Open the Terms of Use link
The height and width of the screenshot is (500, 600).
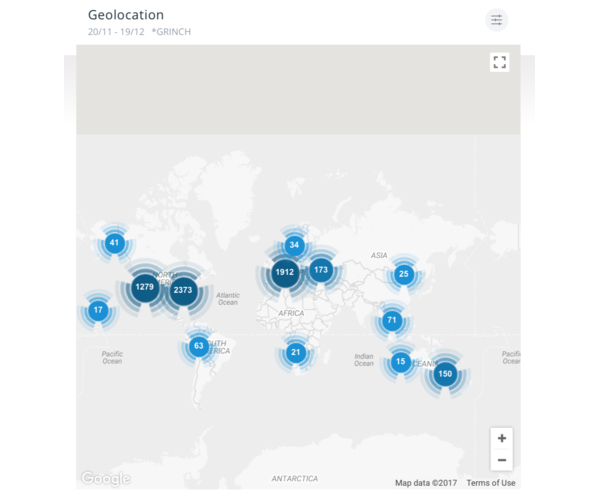(491, 483)
